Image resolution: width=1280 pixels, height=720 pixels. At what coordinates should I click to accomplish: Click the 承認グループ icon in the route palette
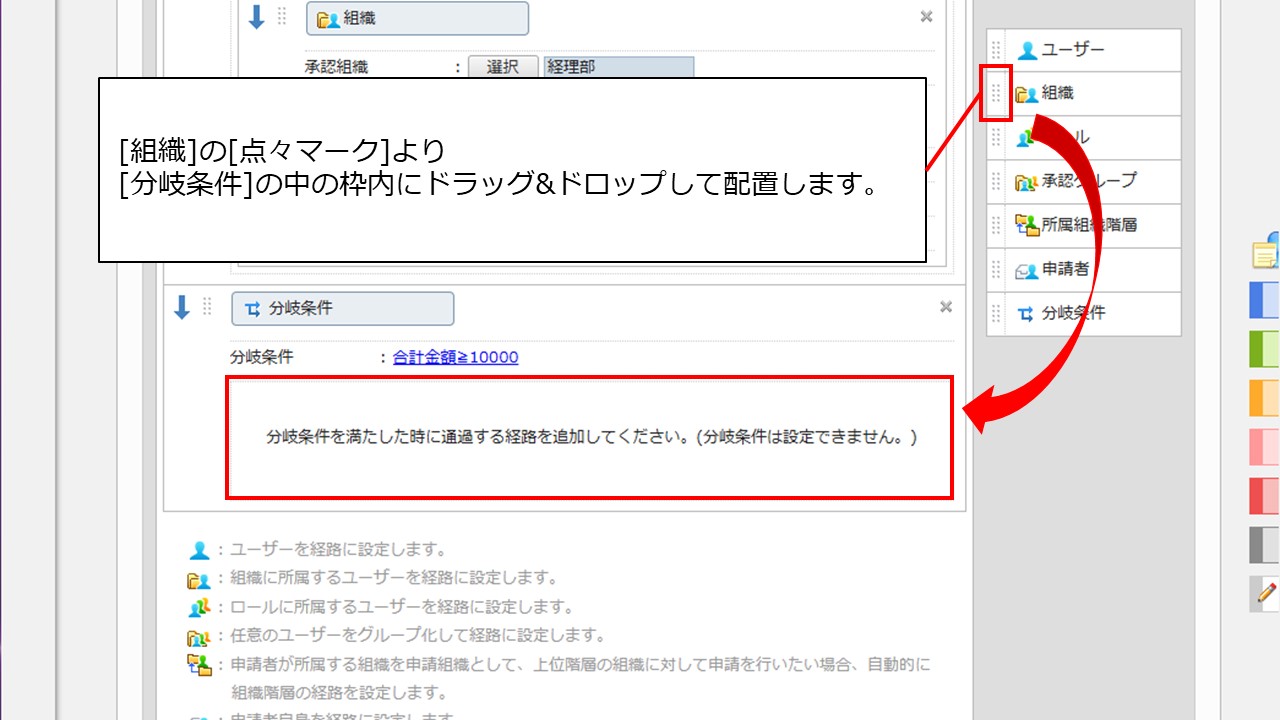click(x=1027, y=182)
